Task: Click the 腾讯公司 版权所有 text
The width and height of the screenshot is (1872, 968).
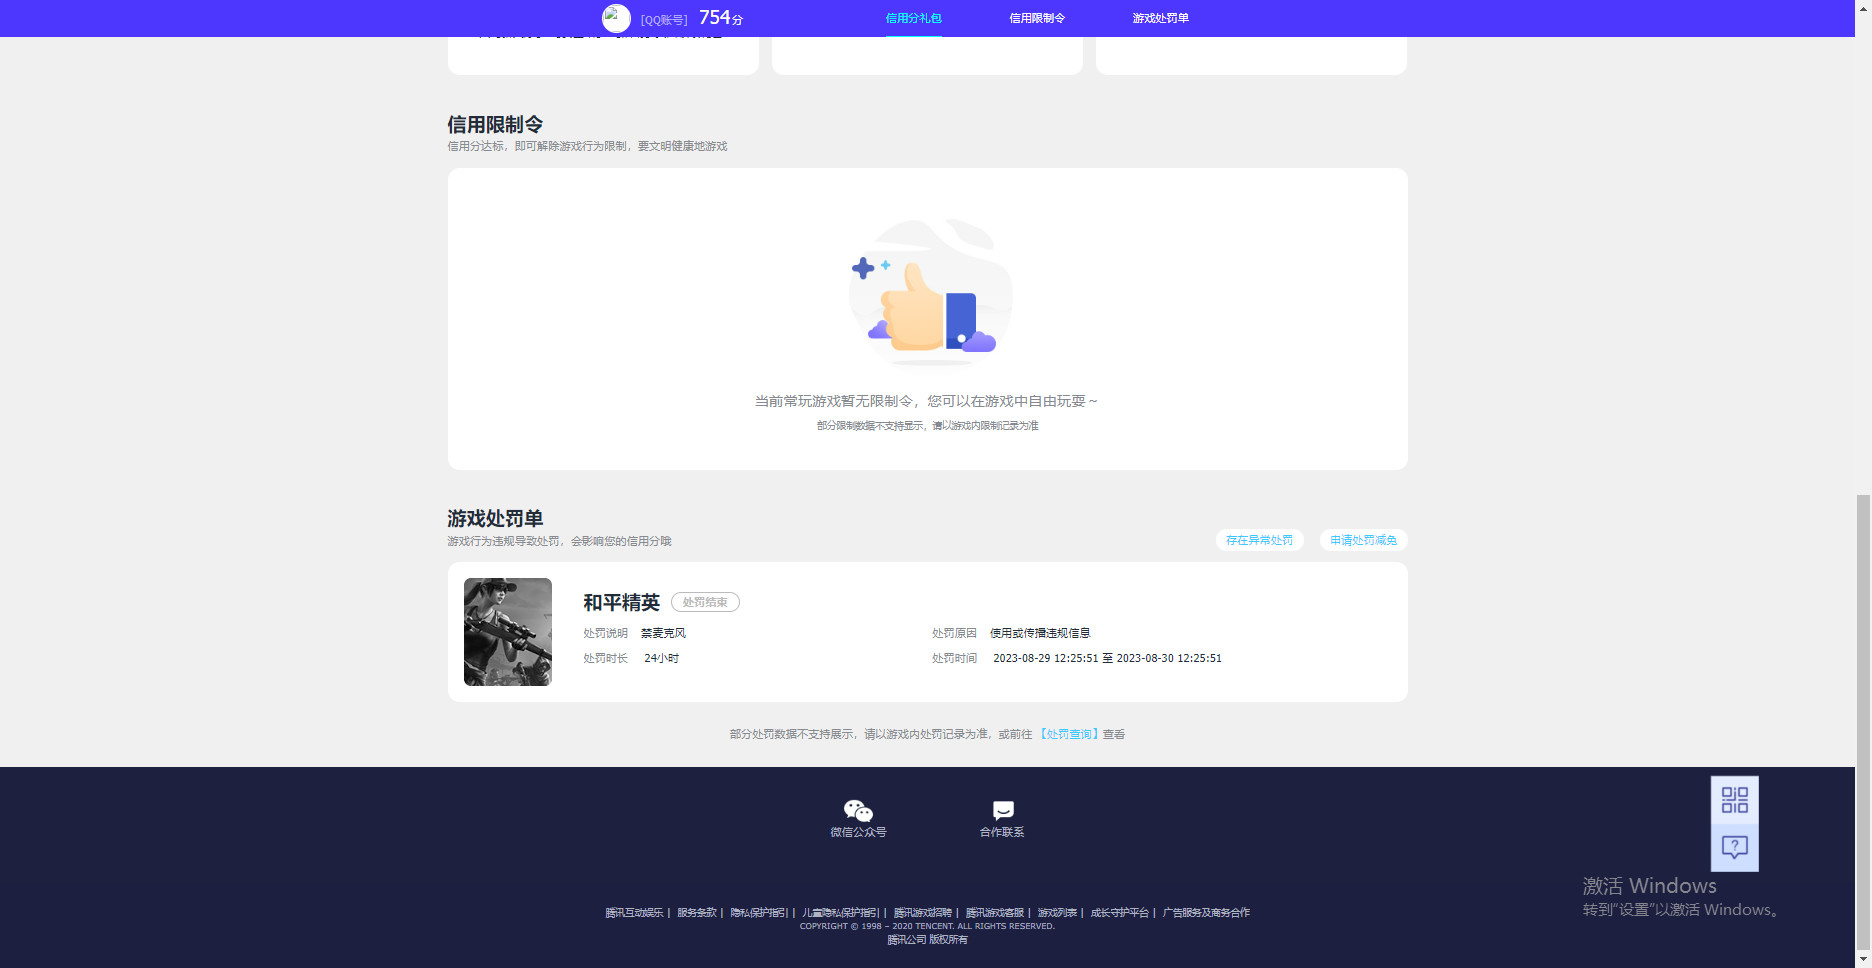Action: tap(927, 940)
